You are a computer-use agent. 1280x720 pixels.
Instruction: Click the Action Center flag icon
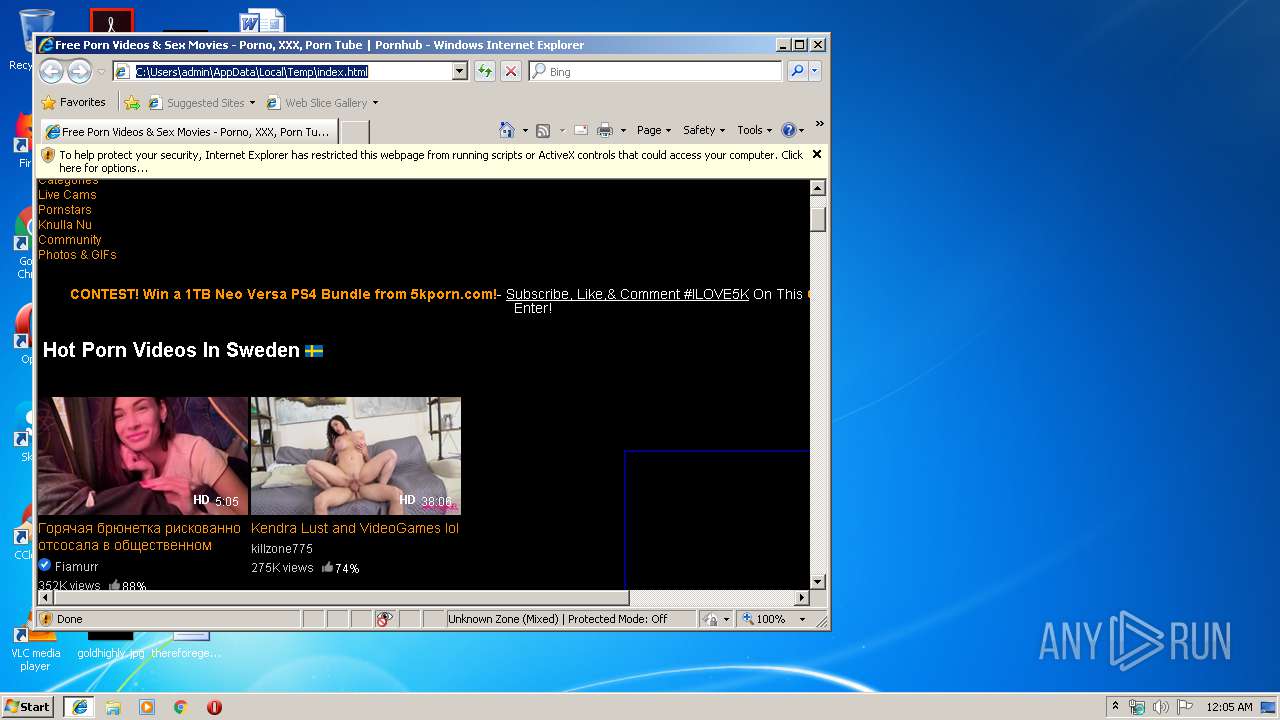[1184, 707]
